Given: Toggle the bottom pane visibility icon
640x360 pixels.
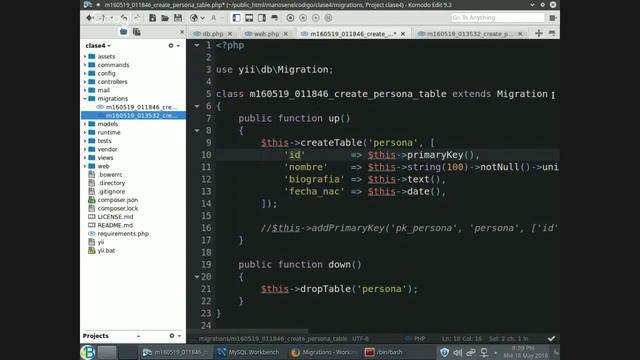Looking at the screenshot, I should click(x=249, y=18).
